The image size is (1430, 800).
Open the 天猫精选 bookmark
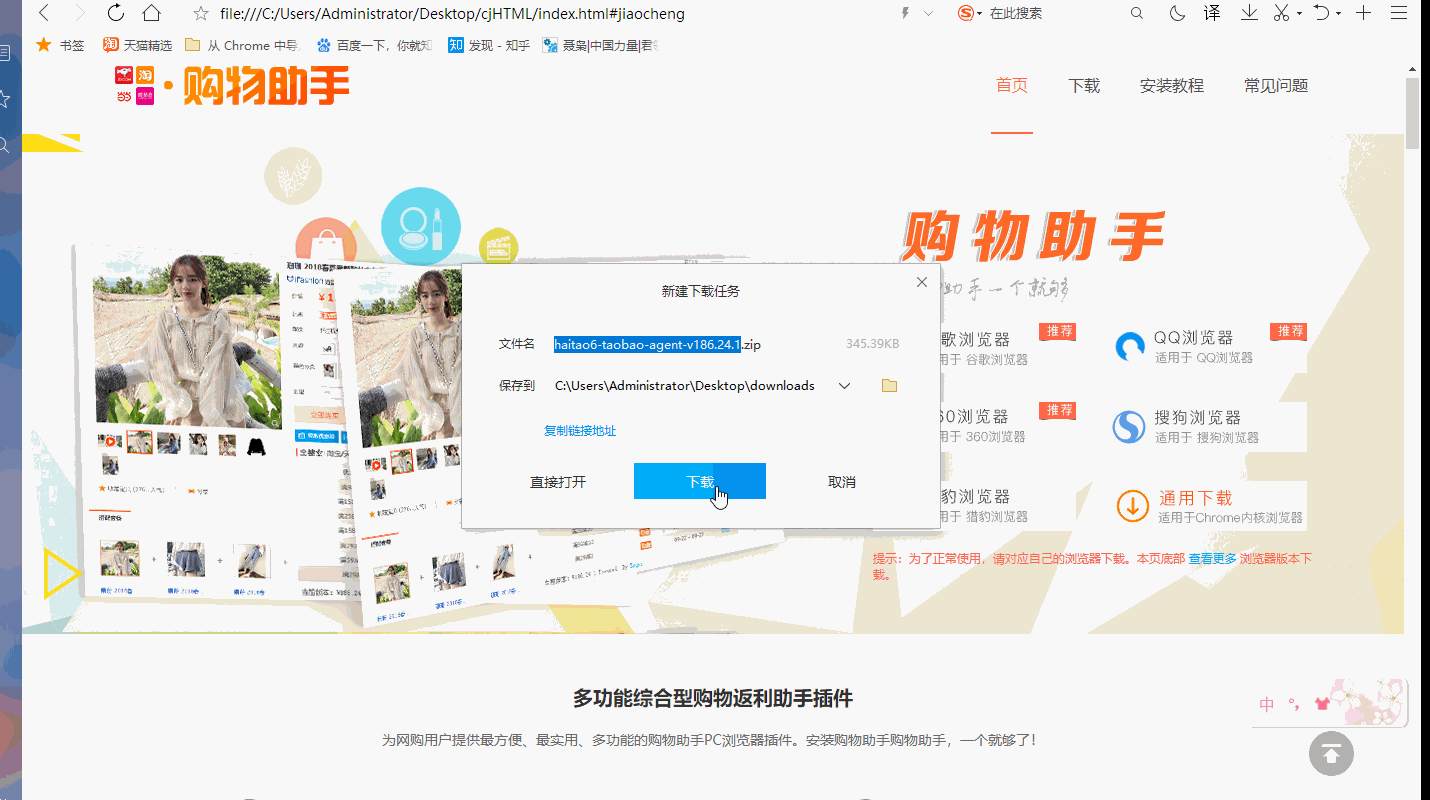coord(138,45)
